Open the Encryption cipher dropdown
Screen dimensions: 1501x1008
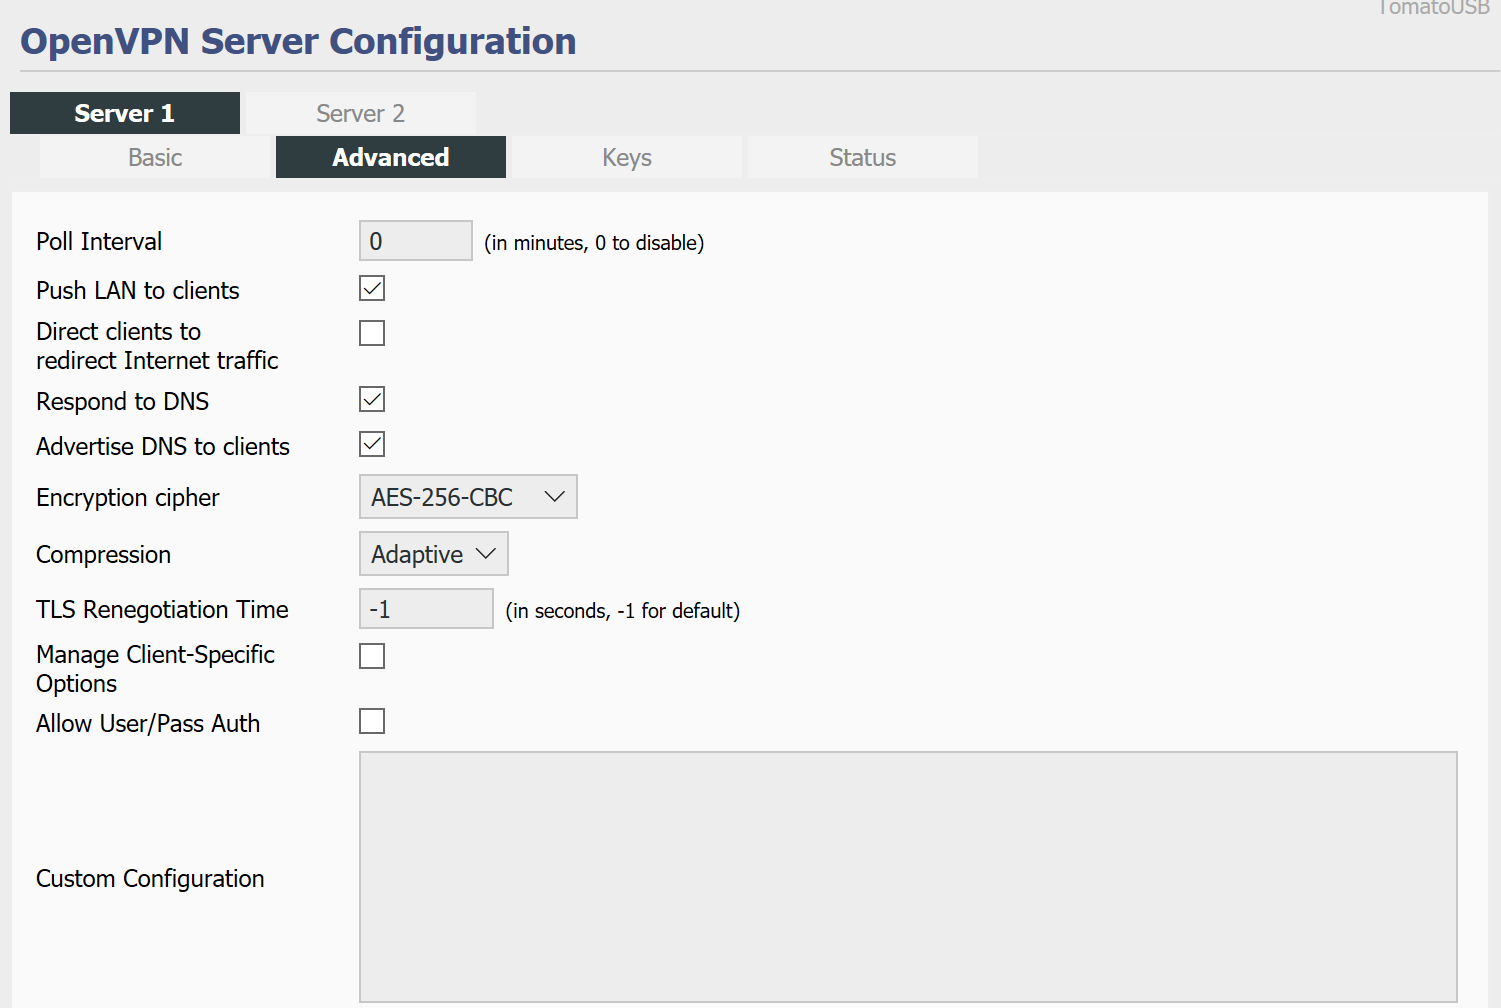pyautogui.click(x=467, y=496)
